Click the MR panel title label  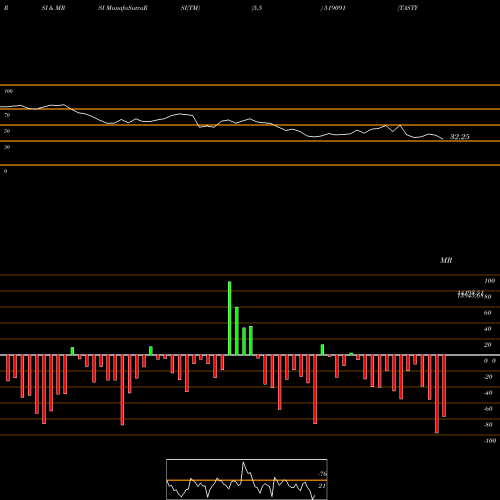[446, 261]
